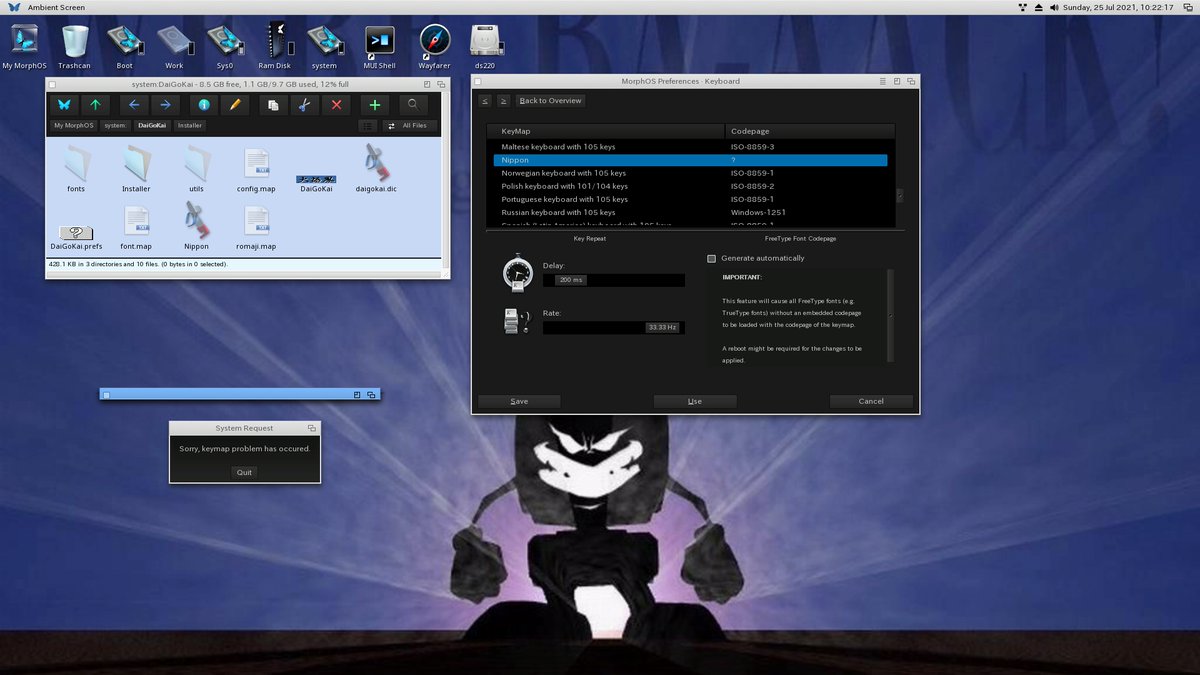The image size is (1200, 675).
Task: Click the magnifier search icon
Action: click(413, 104)
